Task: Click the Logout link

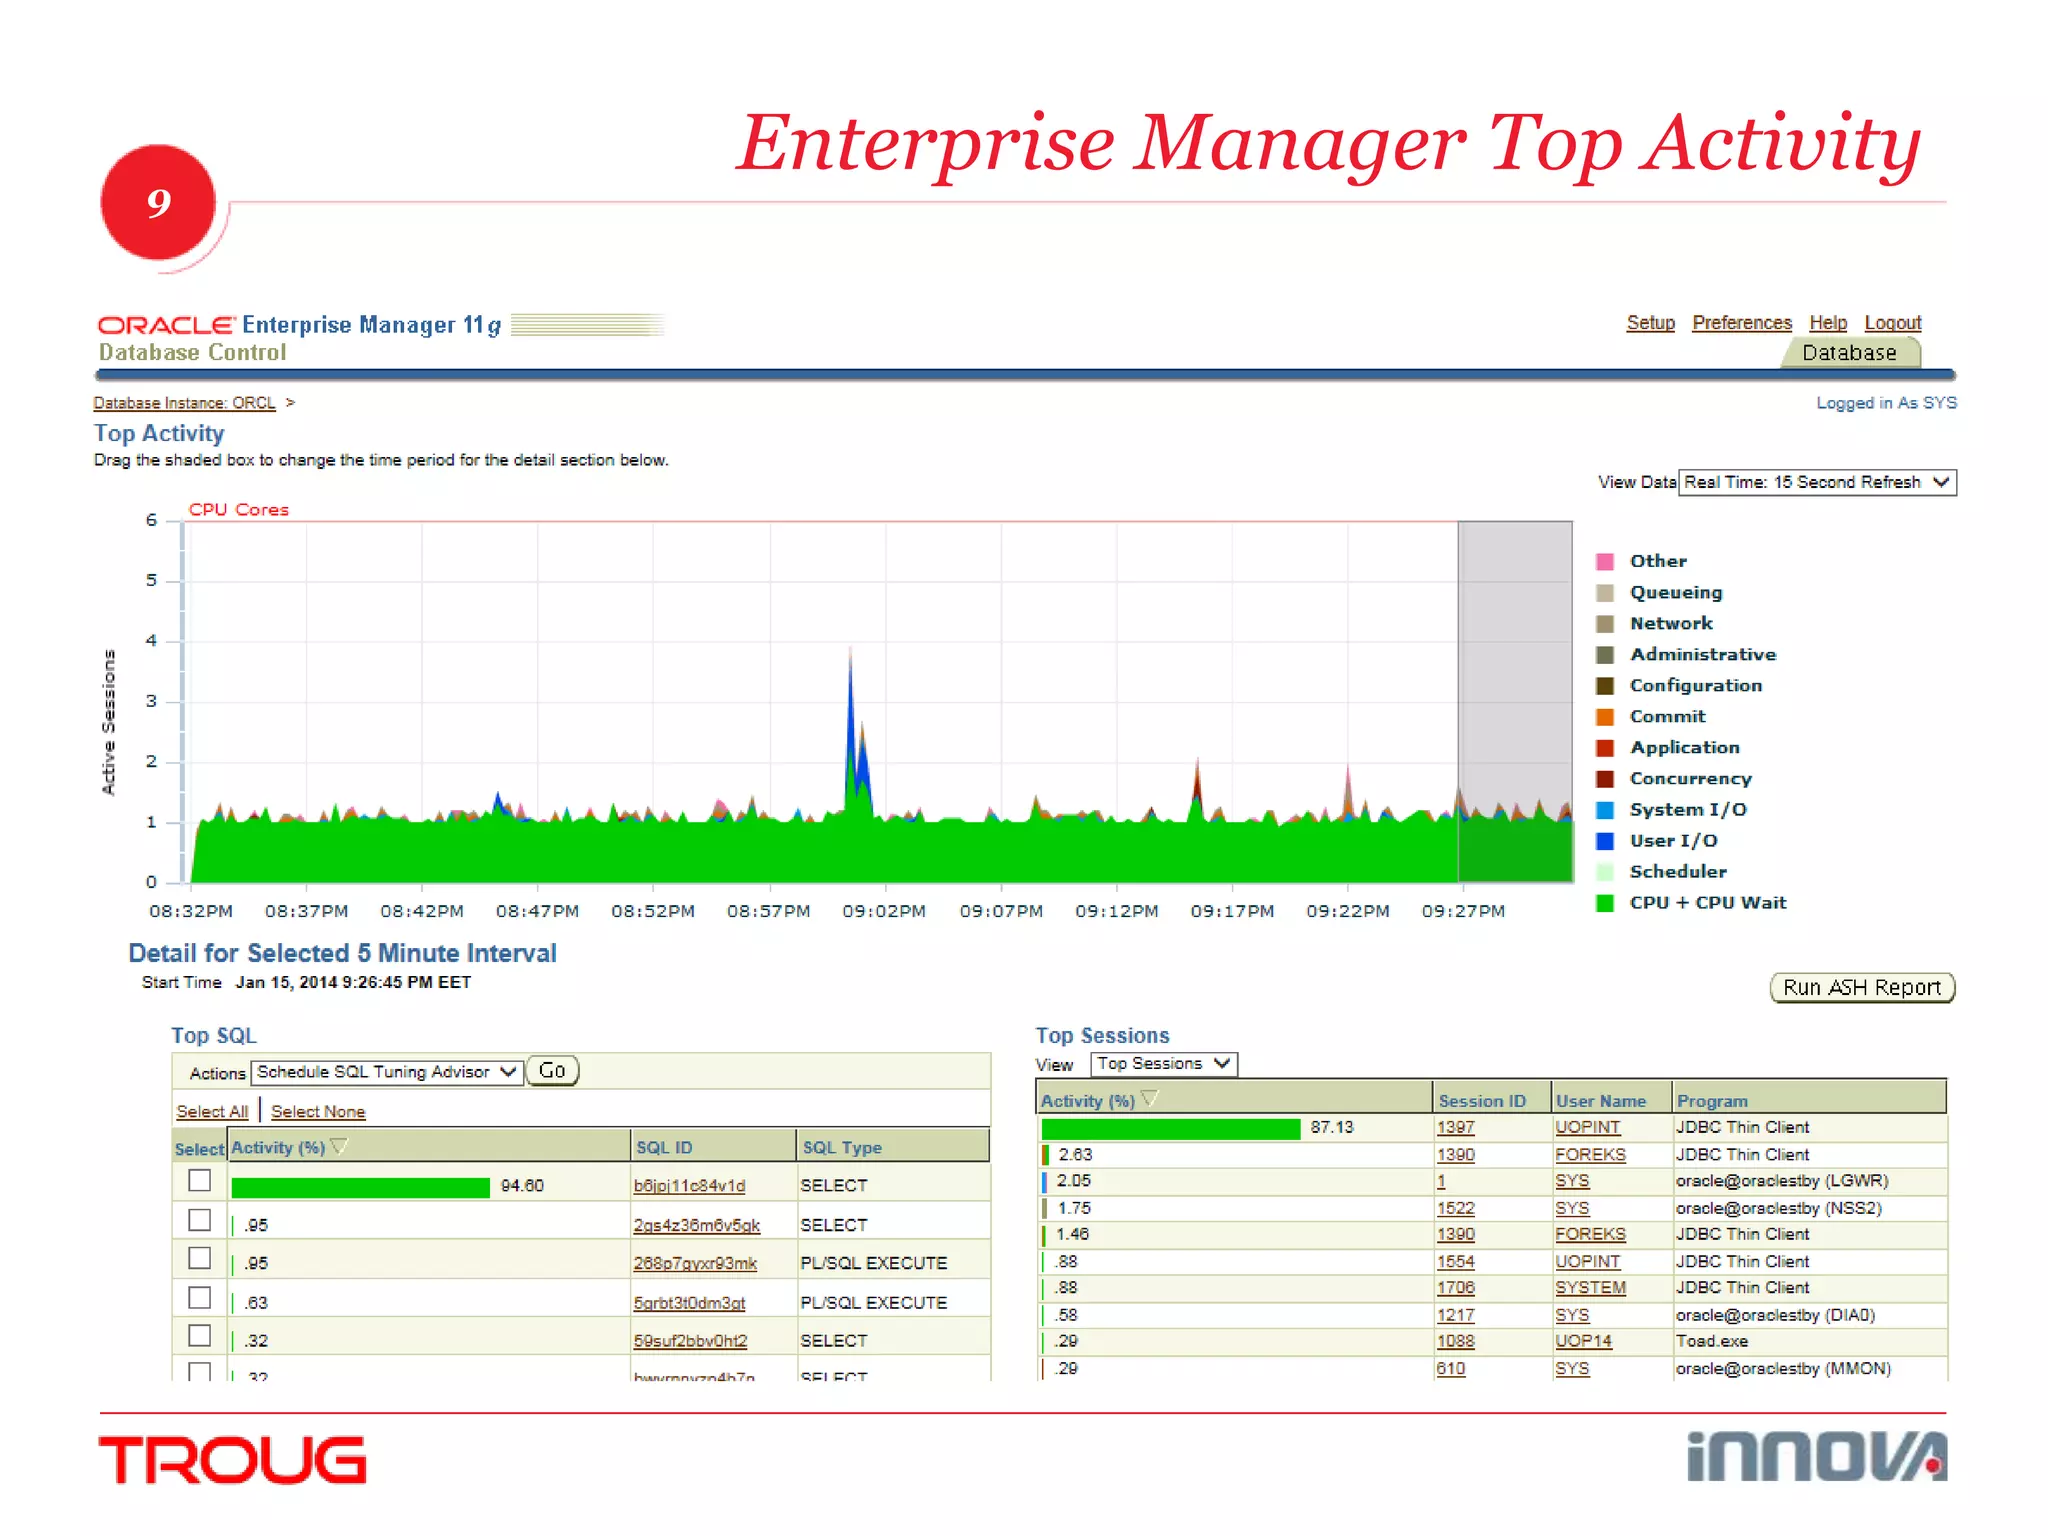Action: coord(1892,323)
